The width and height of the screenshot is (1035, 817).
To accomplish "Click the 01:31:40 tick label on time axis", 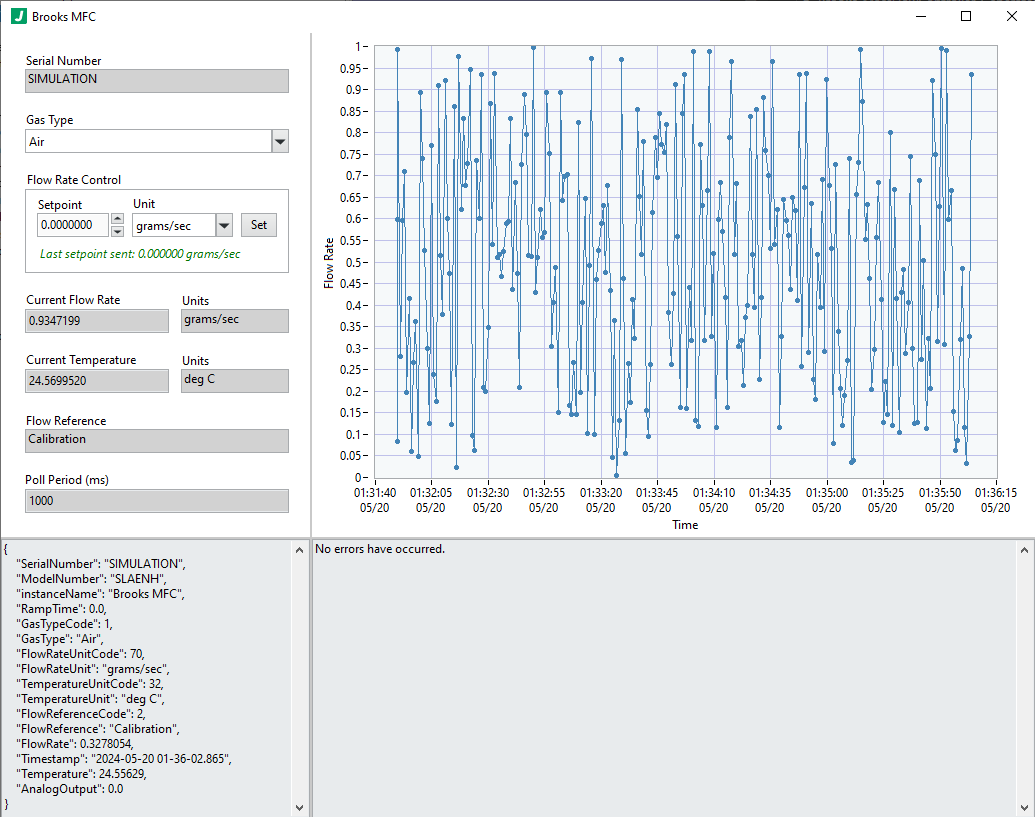I will (x=375, y=500).
